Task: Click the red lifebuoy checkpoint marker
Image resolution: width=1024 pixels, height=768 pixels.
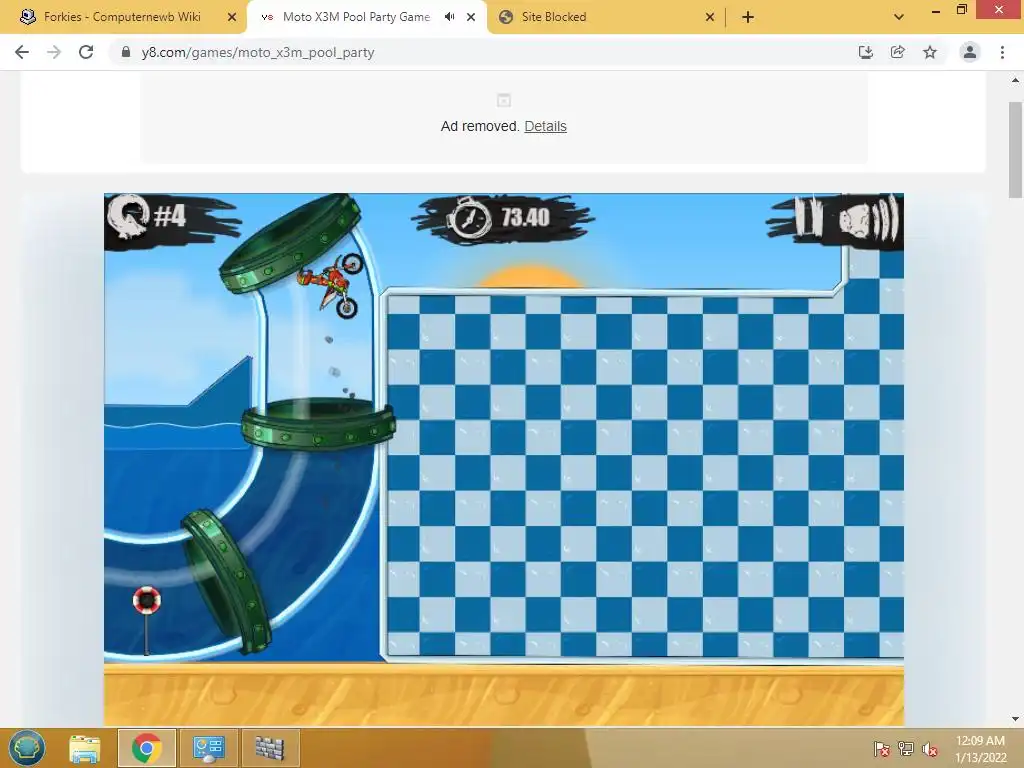Action: pyautogui.click(x=146, y=600)
